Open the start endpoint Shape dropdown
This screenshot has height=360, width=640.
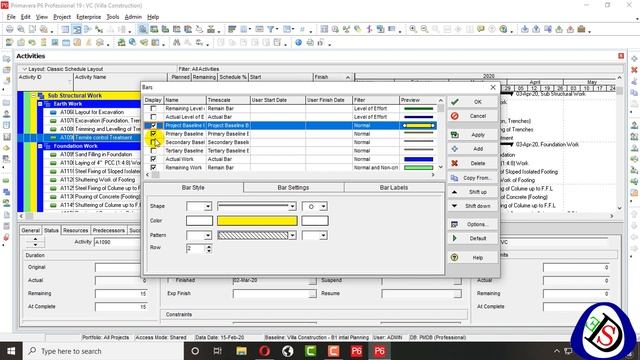208,207
